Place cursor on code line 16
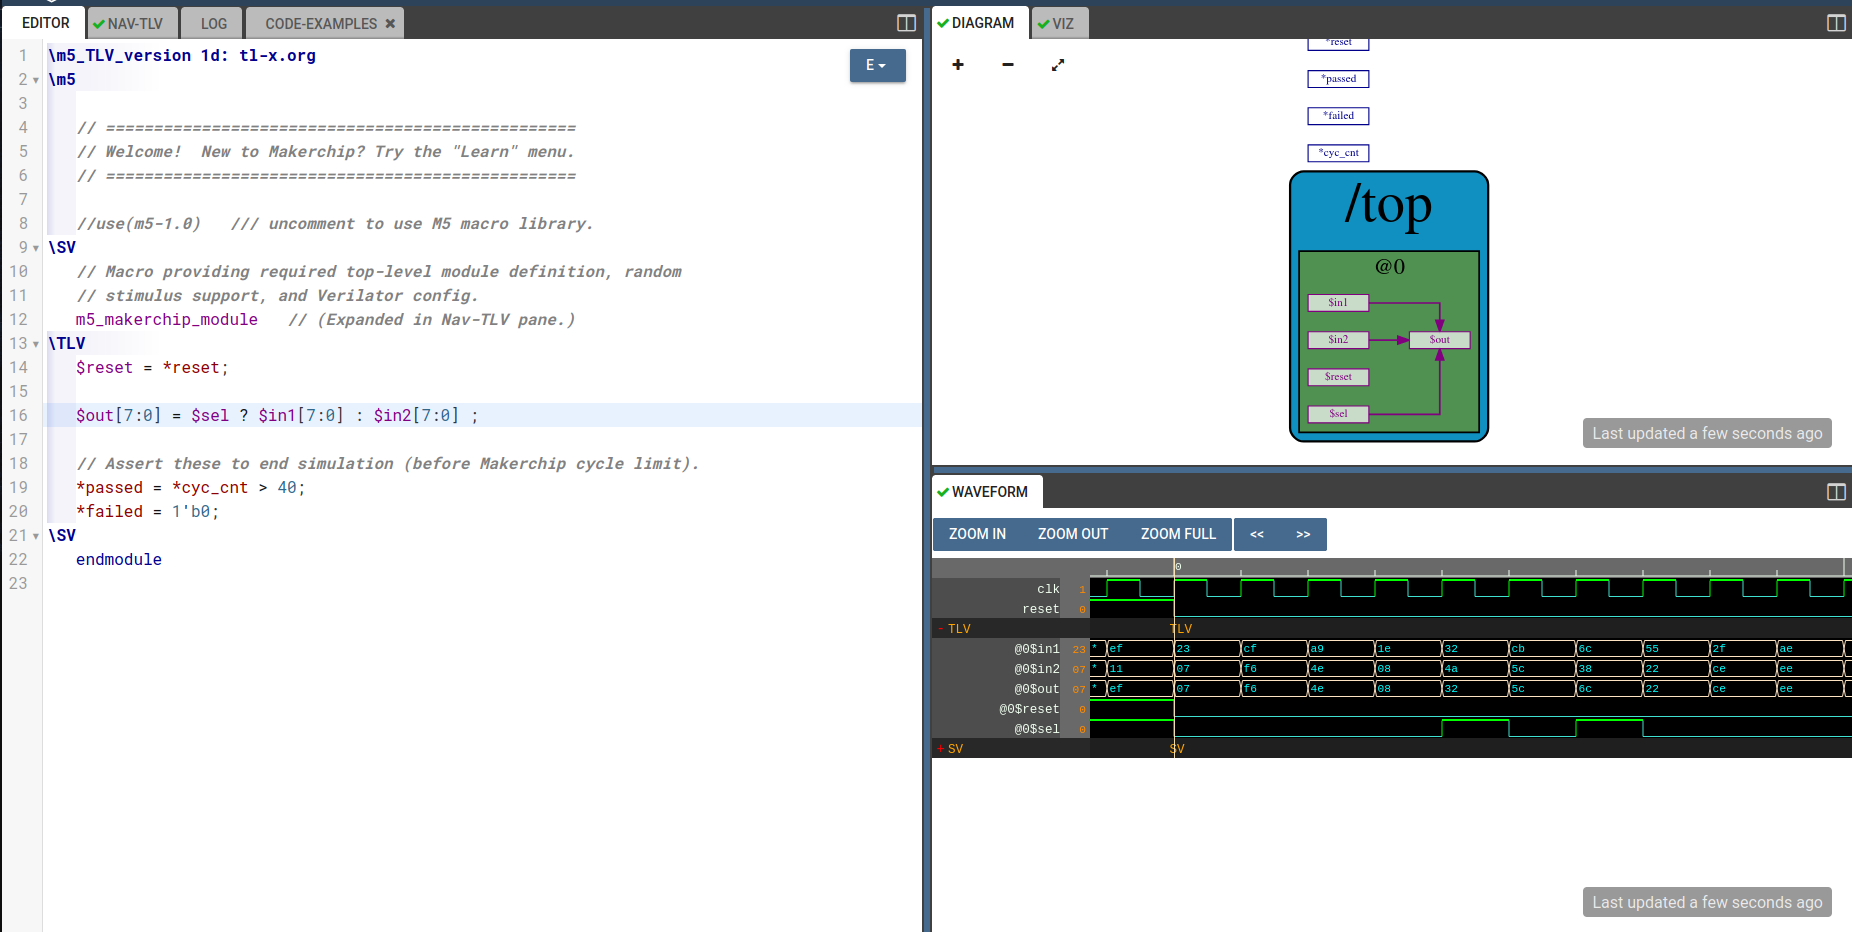1852x932 pixels. (x=482, y=416)
